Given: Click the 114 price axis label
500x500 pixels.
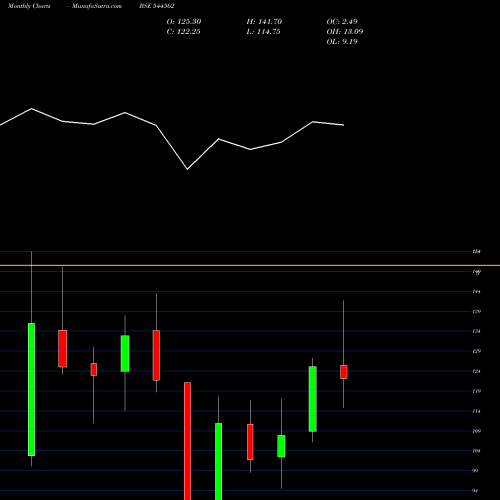Looking at the screenshot, I should click(x=476, y=411).
